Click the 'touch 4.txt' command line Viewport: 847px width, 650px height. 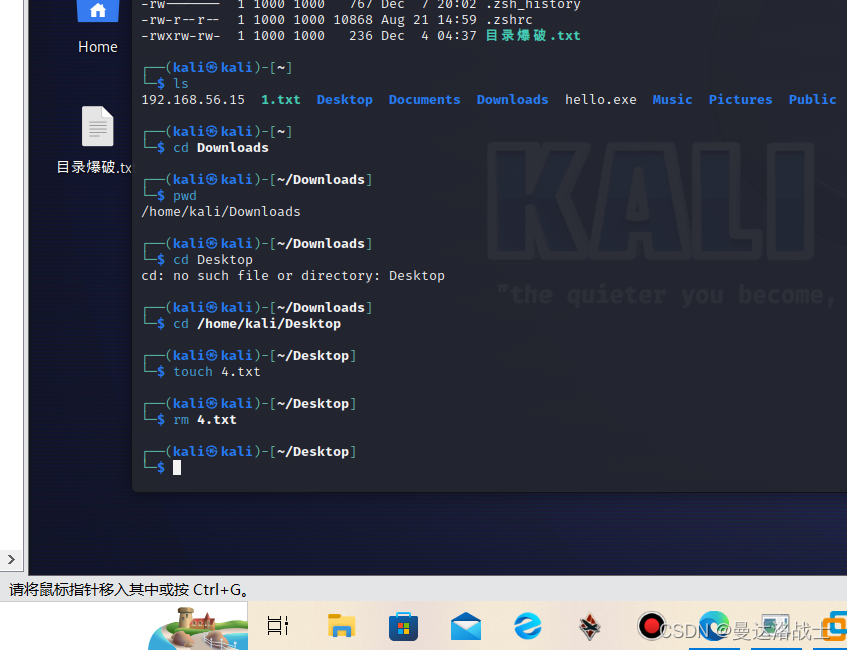click(217, 372)
